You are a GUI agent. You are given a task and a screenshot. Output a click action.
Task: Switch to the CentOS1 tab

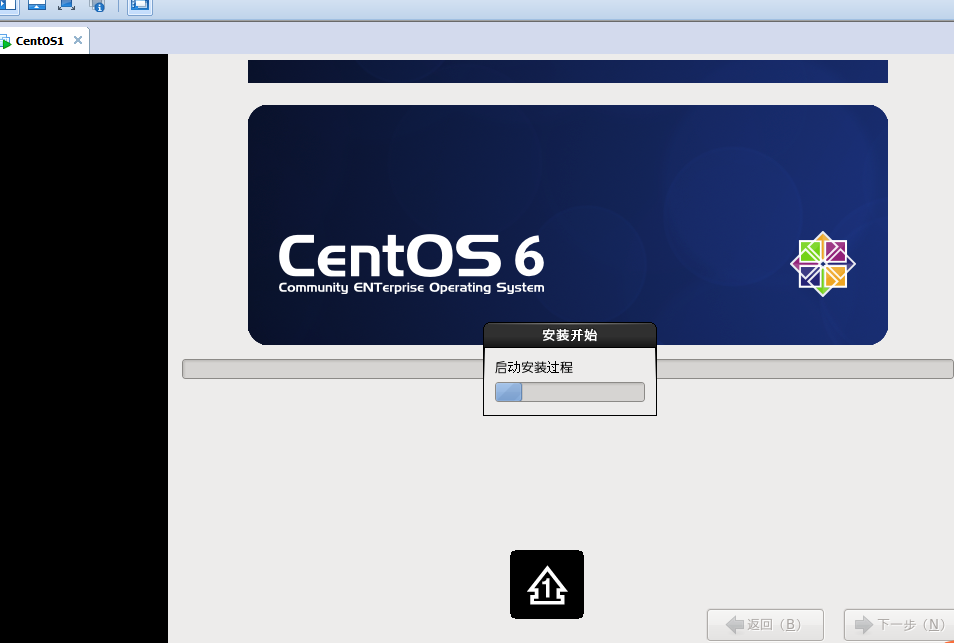(40, 41)
